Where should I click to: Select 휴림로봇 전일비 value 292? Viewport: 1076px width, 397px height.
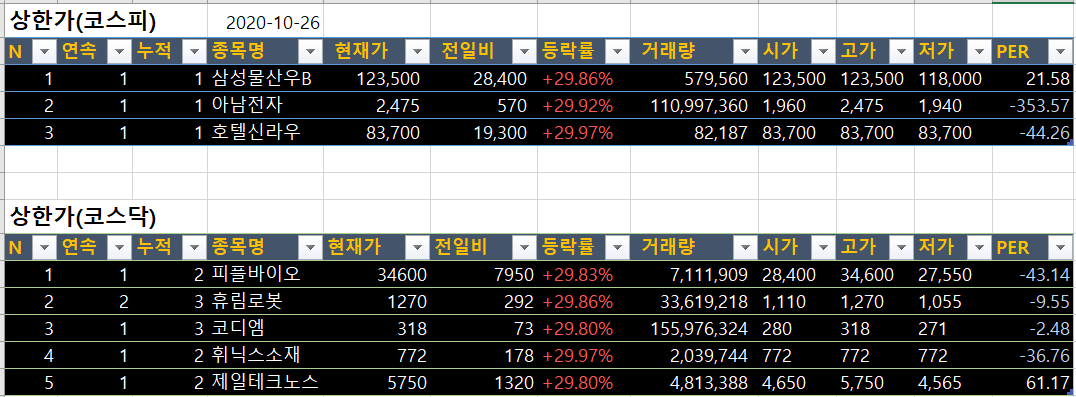[484, 302]
